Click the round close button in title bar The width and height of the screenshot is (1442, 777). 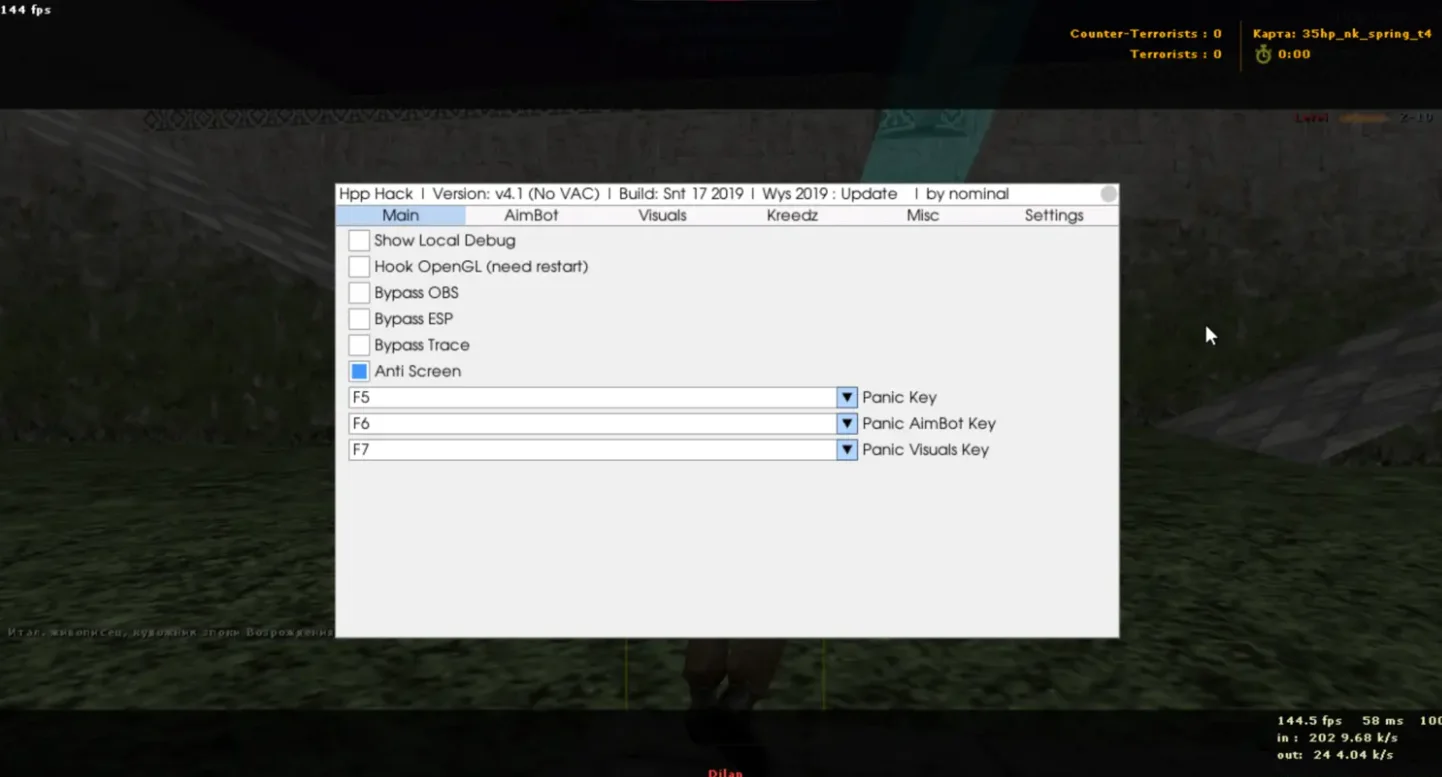tap(1108, 194)
